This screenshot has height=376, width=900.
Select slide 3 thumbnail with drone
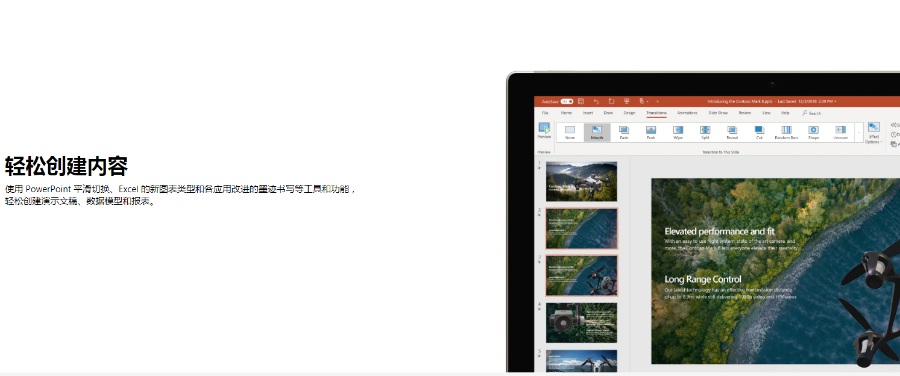(581, 276)
